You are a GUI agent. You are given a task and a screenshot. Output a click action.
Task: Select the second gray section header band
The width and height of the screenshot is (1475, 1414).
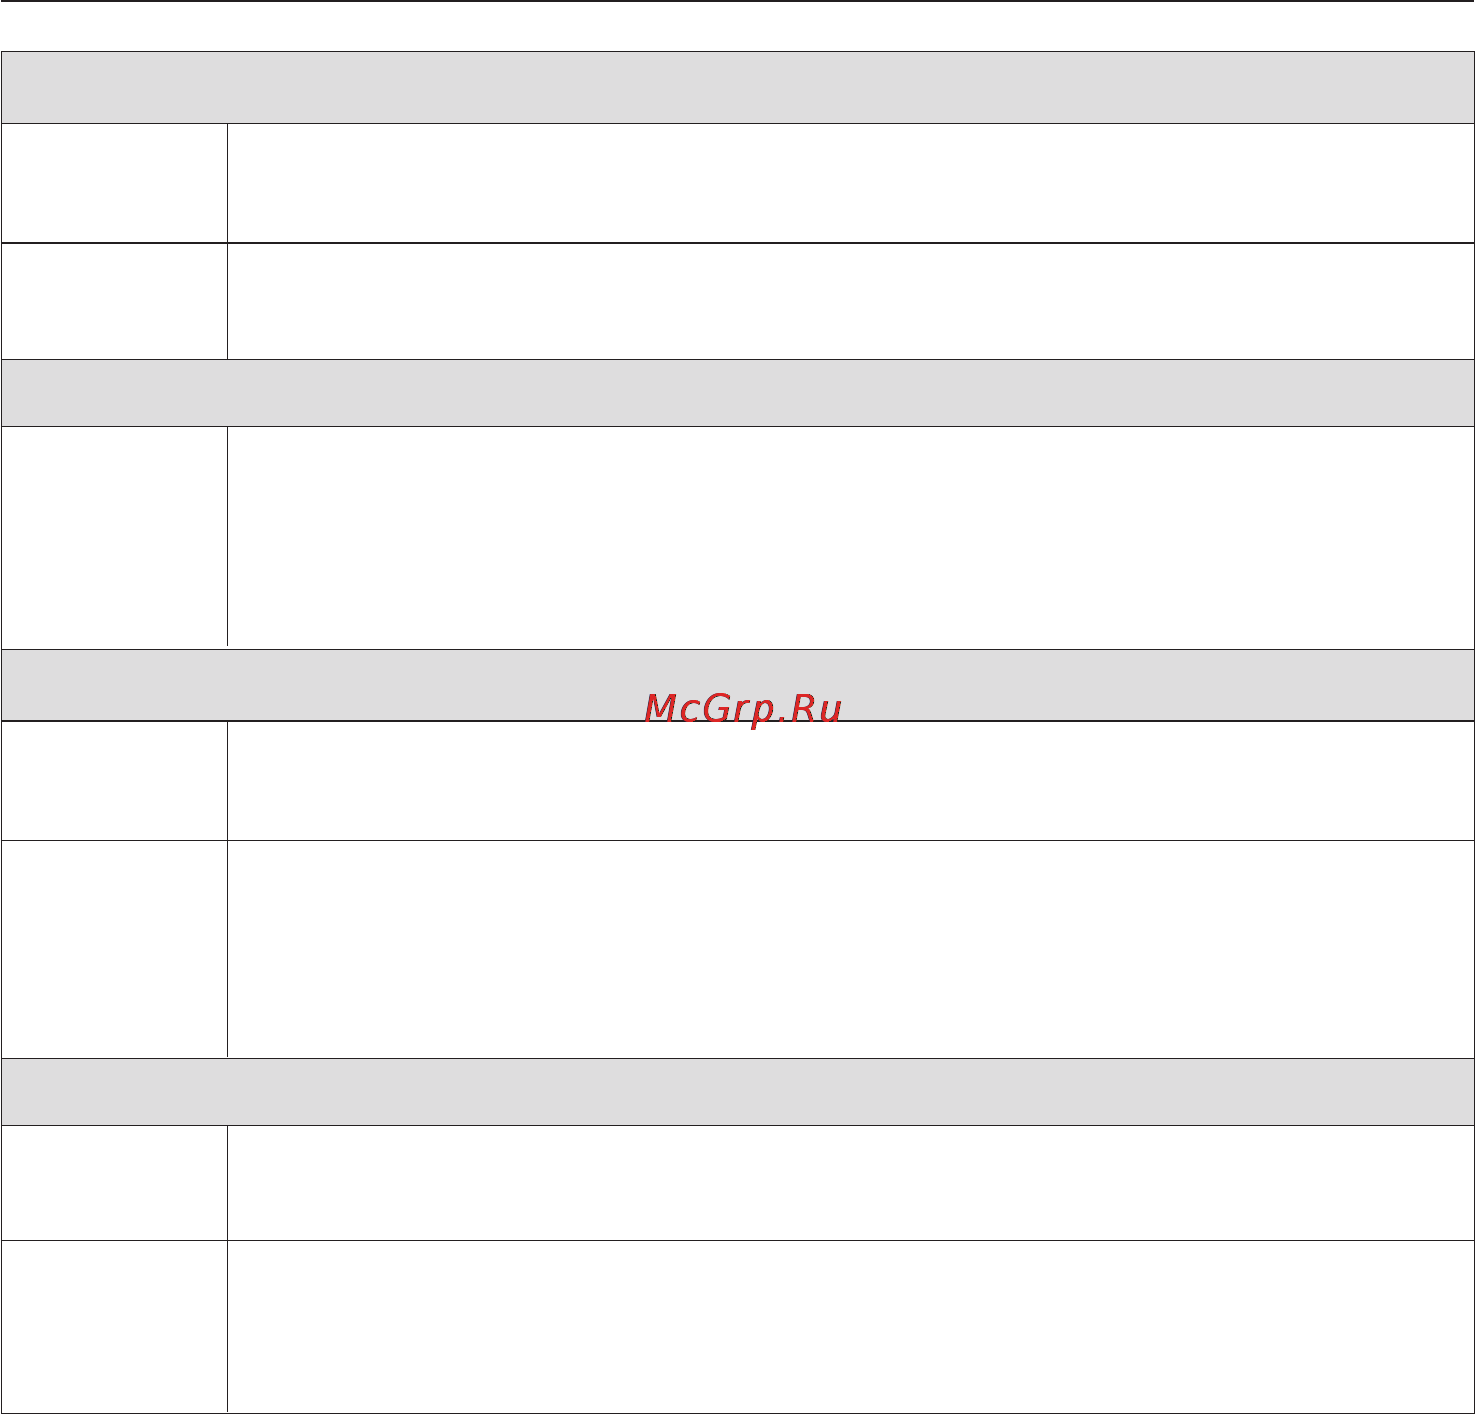[x=737, y=393]
